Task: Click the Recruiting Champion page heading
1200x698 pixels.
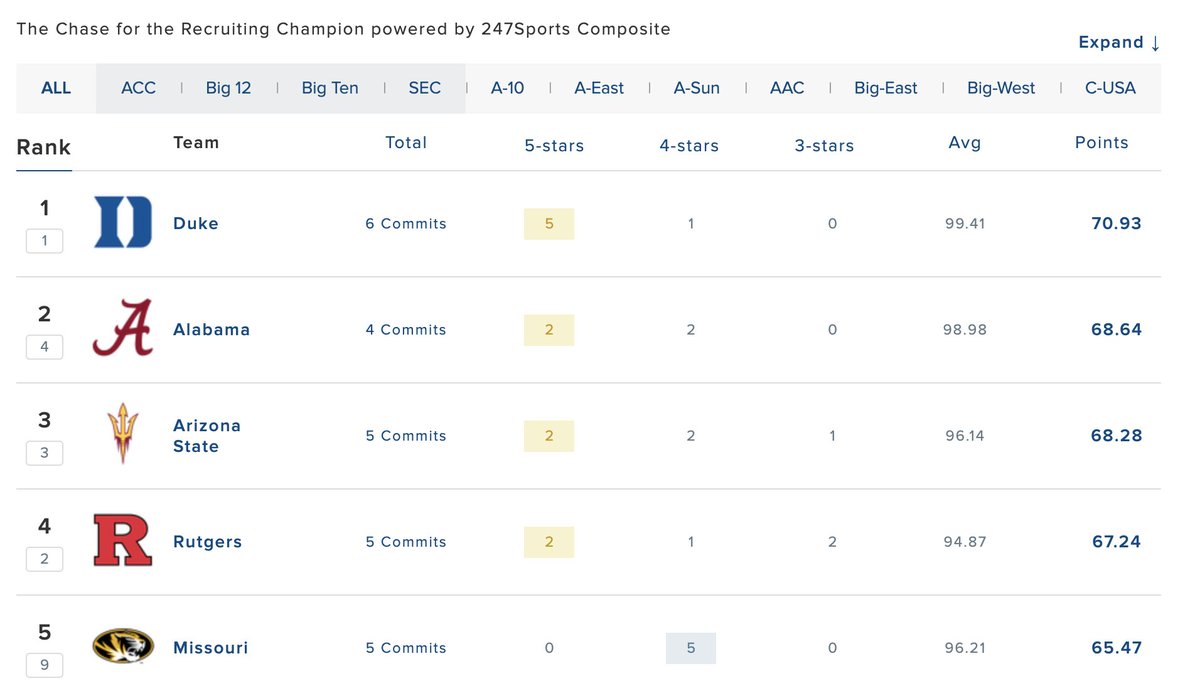Action: 344,29
